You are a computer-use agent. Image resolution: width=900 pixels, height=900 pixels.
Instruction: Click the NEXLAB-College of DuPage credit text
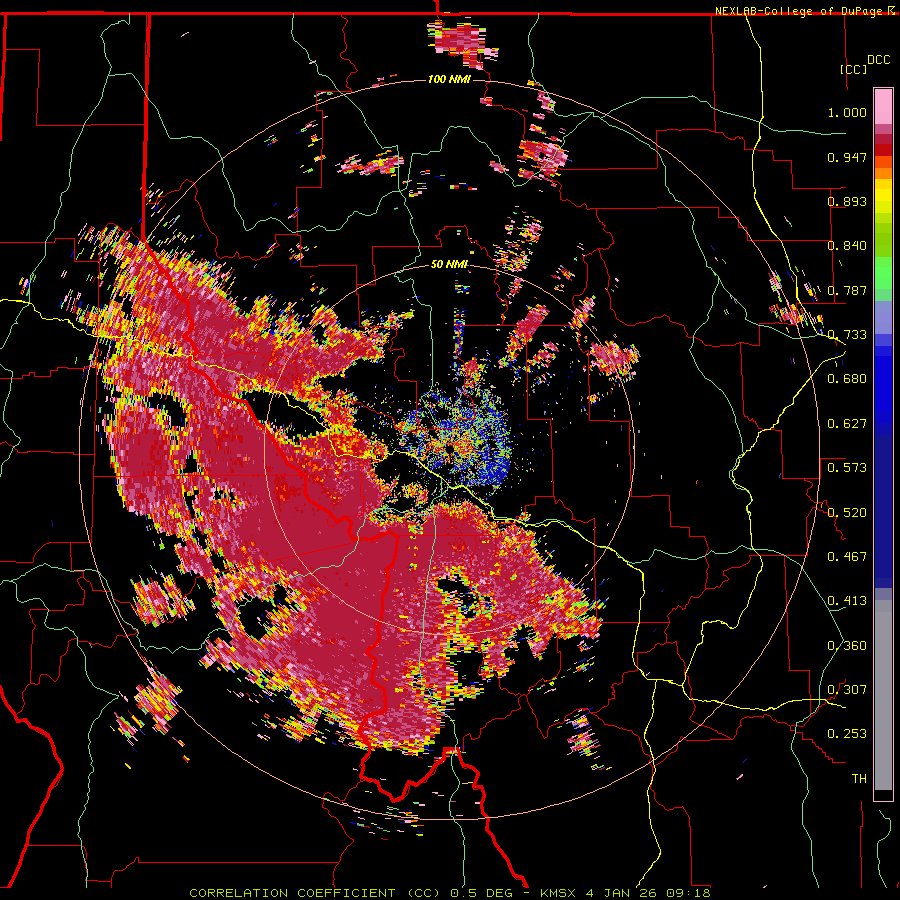pos(803,11)
